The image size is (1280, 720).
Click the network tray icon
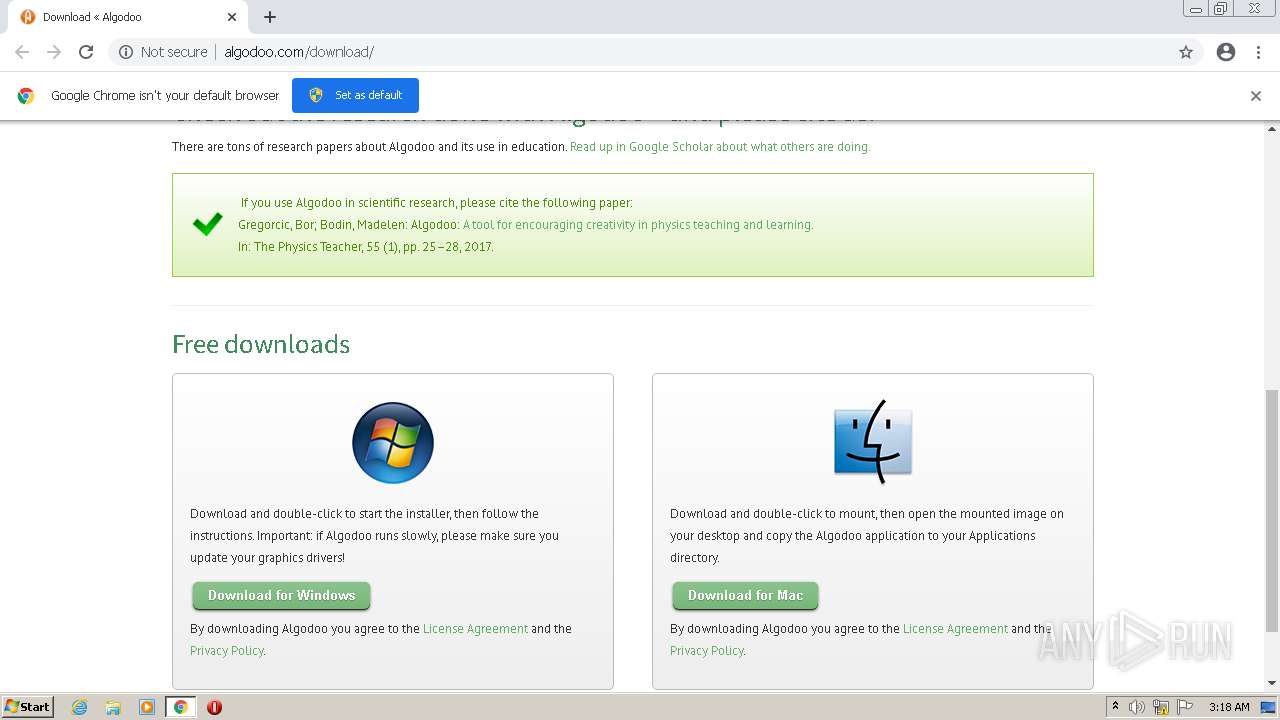(1161, 707)
